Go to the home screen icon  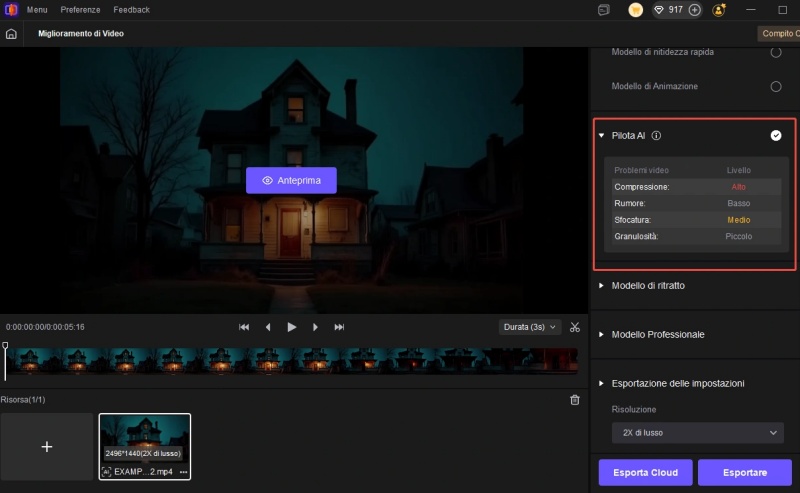11,34
